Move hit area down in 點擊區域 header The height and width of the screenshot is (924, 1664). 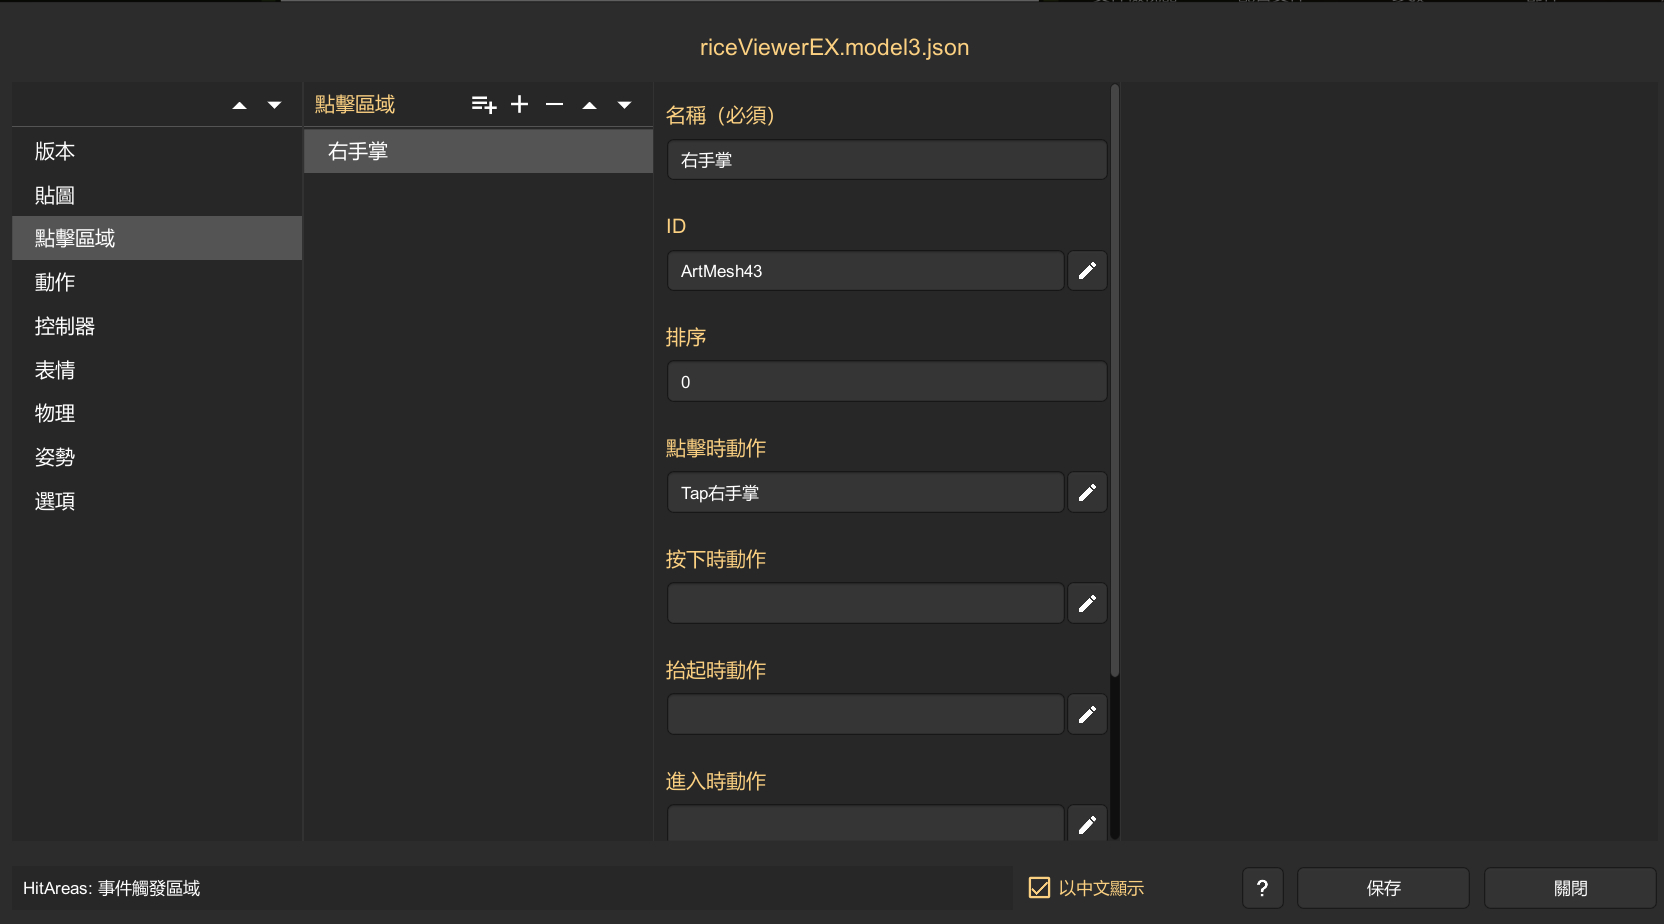(x=624, y=105)
